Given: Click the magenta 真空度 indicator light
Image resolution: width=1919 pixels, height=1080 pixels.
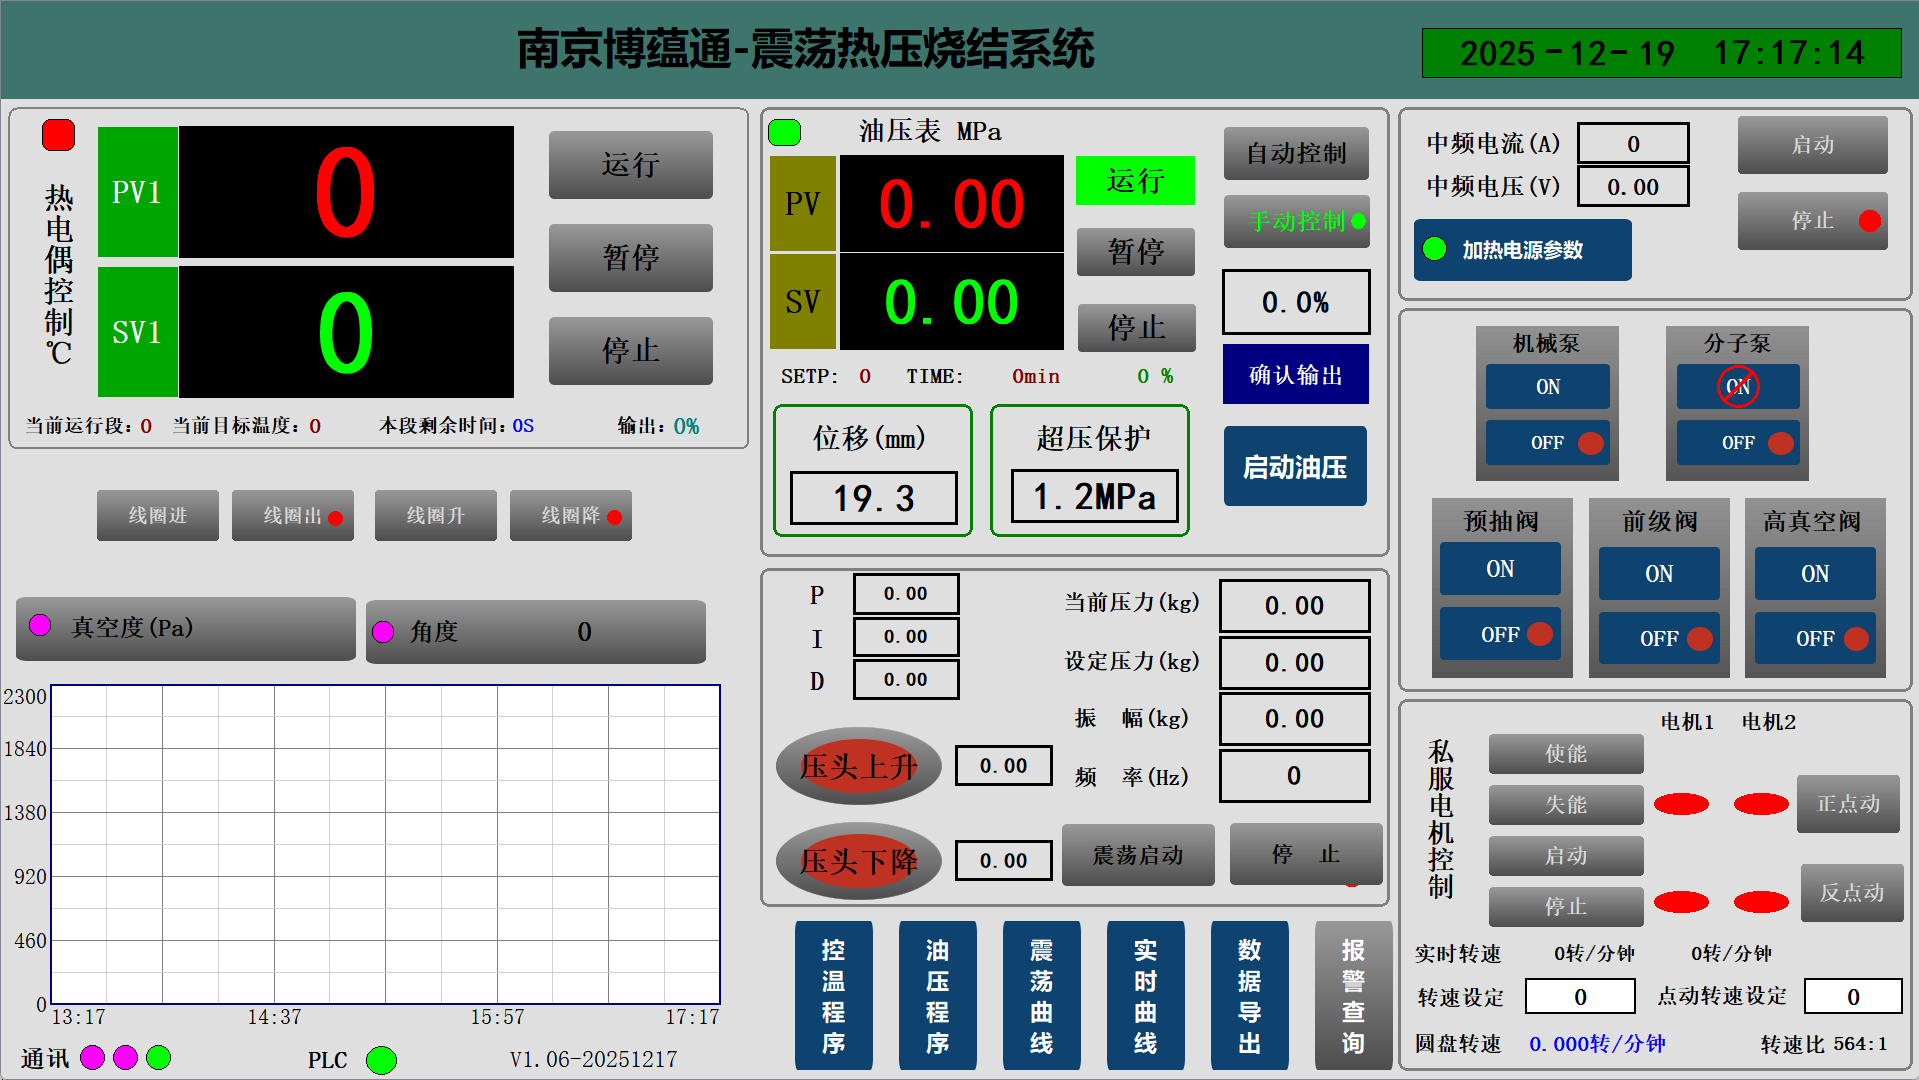Looking at the screenshot, I should [40, 625].
